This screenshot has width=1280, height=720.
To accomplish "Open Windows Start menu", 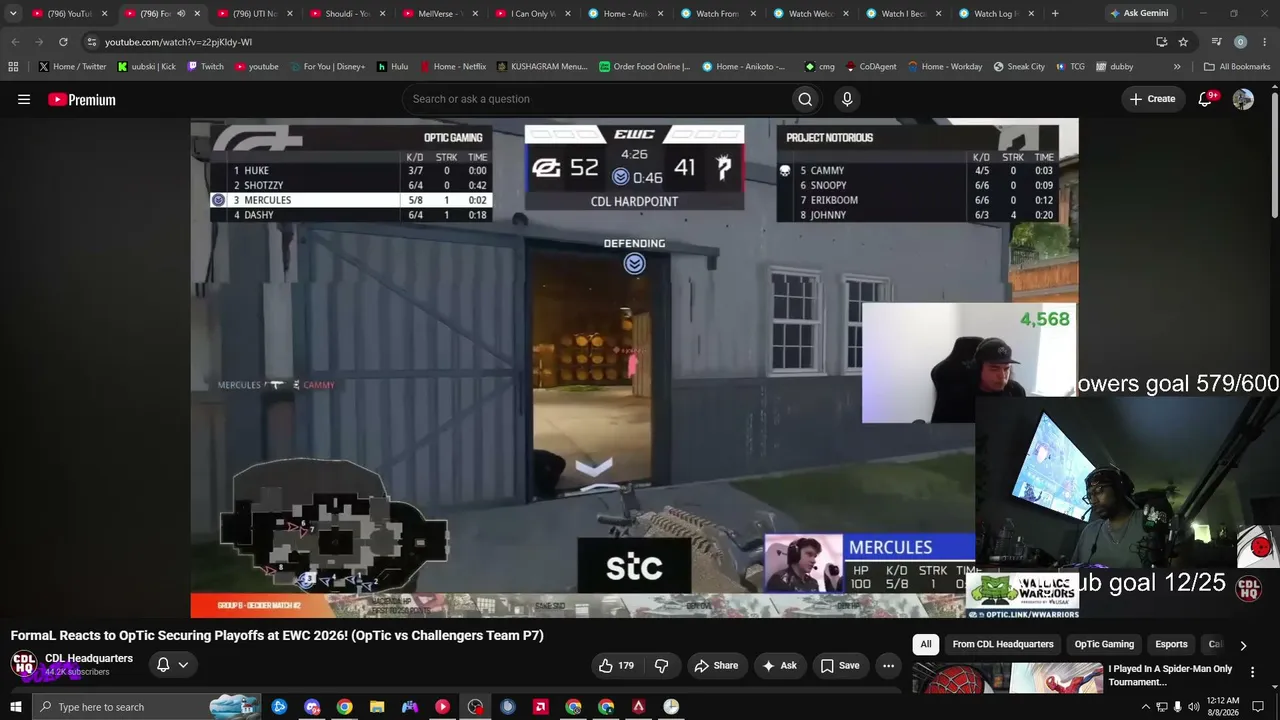I will pyautogui.click(x=15, y=707).
